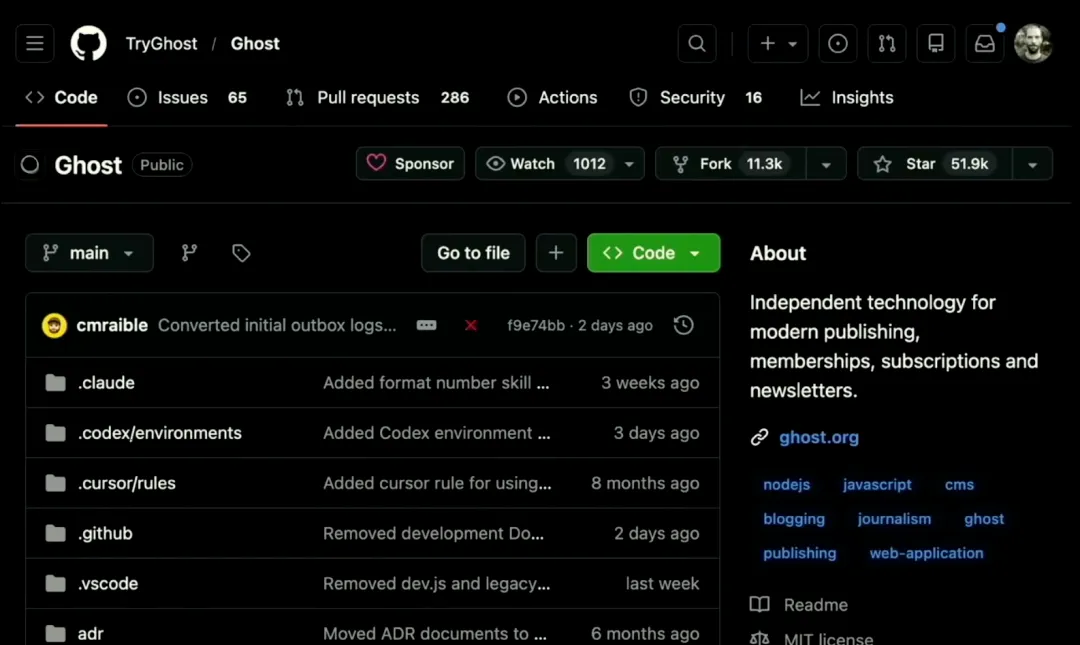Screen dimensions: 1080x645
Task: Open the repositories header icon
Action: 935,43
